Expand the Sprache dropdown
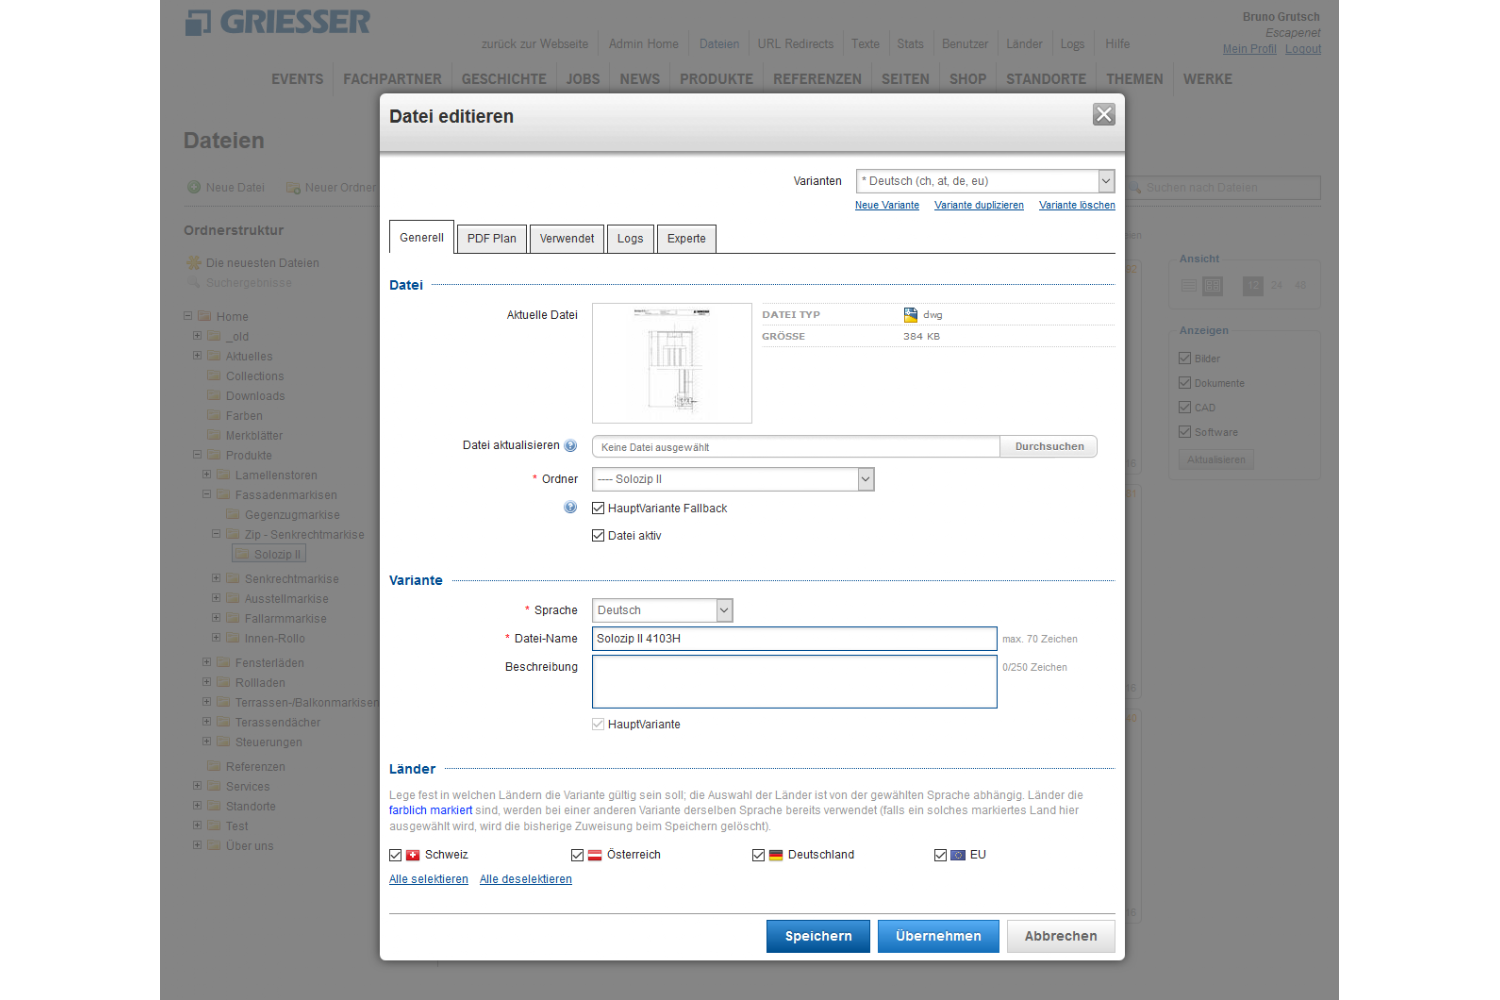This screenshot has height=1000, width=1500. coord(662,610)
